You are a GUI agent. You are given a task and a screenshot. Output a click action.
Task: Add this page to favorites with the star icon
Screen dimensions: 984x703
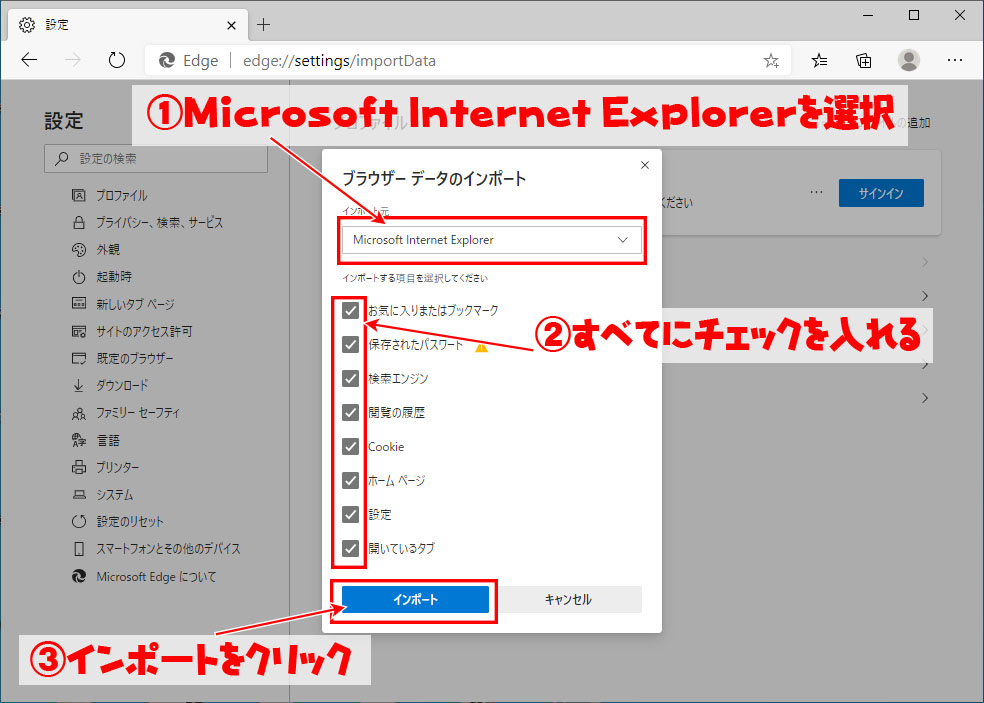(x=771, y=61)
